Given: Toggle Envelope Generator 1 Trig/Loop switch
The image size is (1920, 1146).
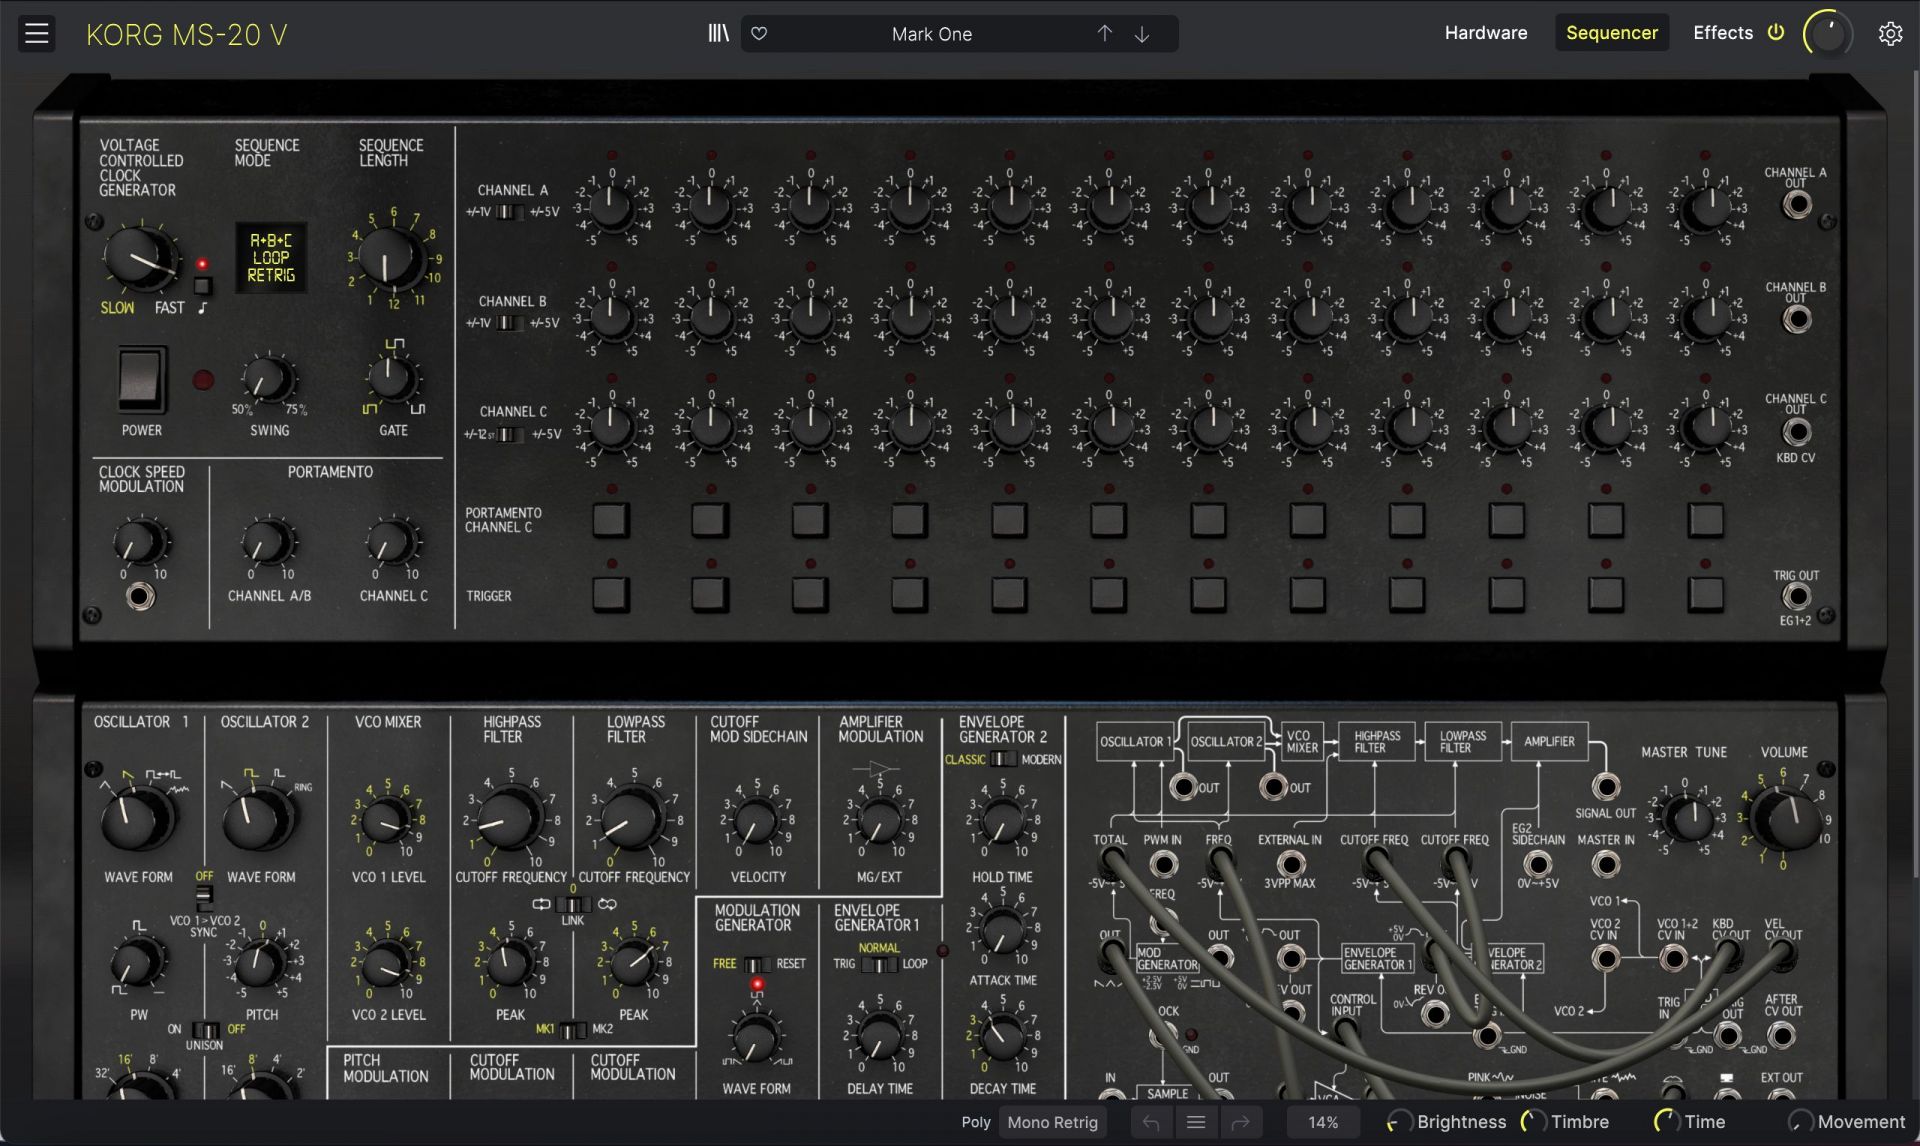Looking at the screenshot, I should click(x=879, y=965).
